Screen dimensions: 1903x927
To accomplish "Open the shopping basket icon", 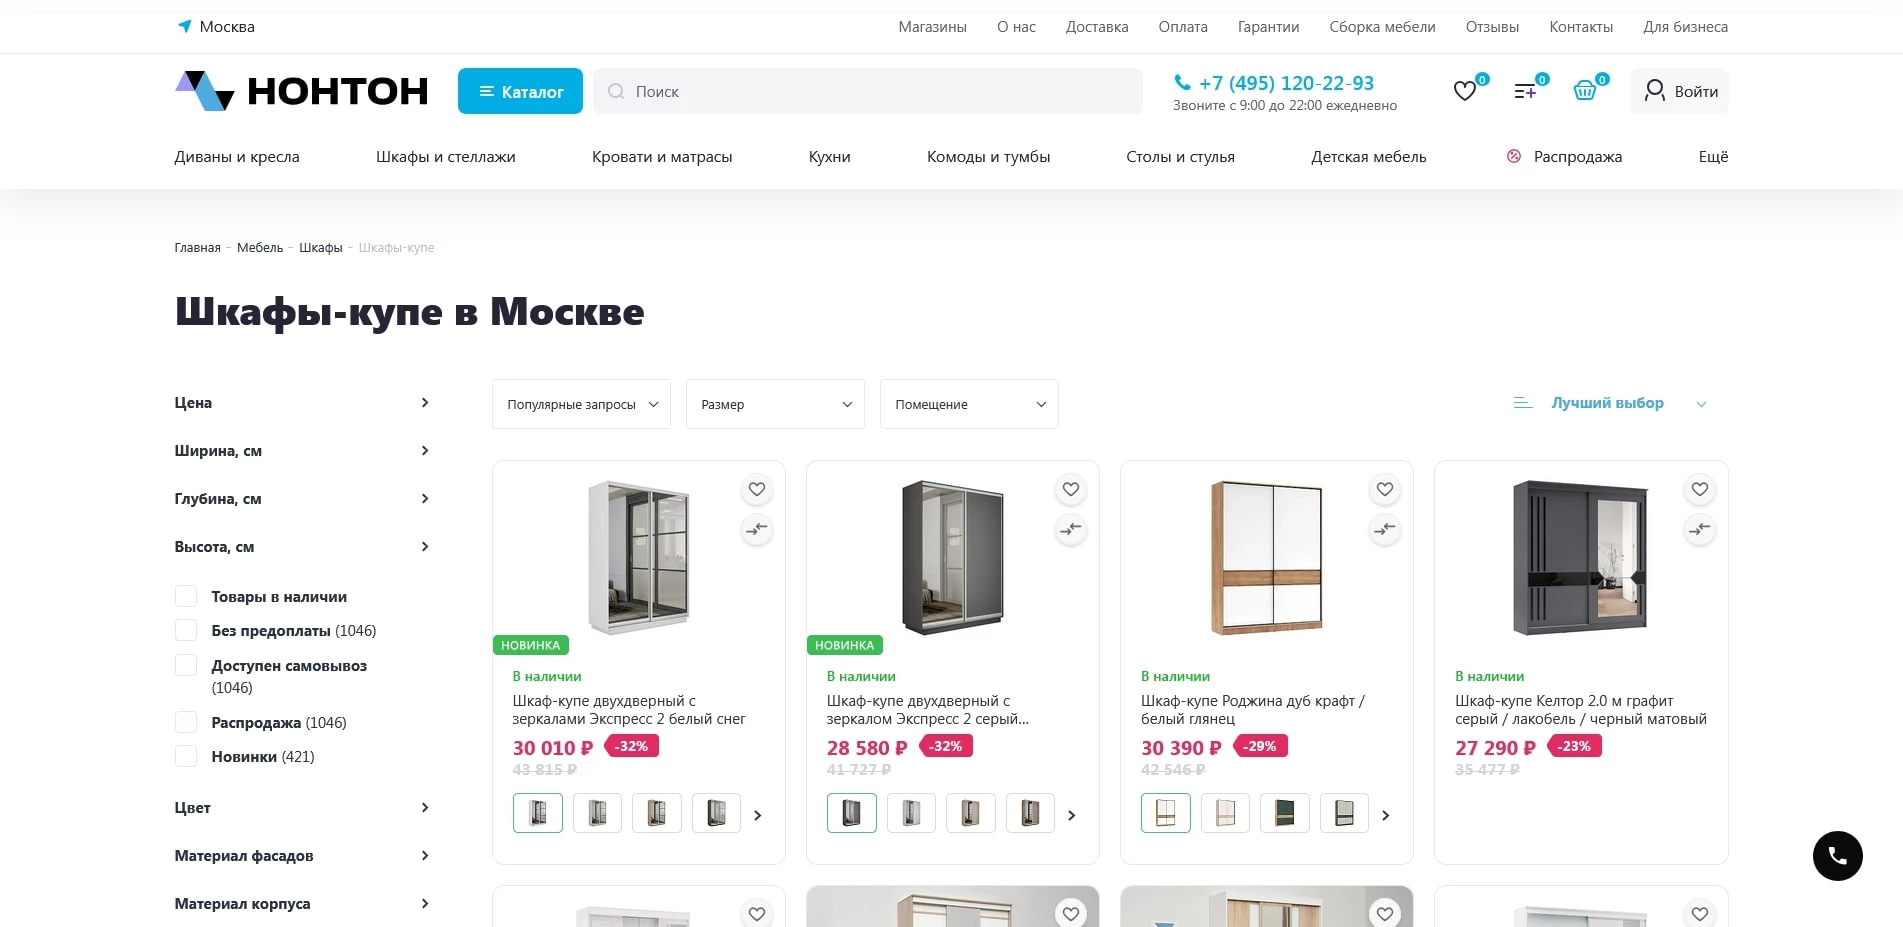I will (1585, 91).
